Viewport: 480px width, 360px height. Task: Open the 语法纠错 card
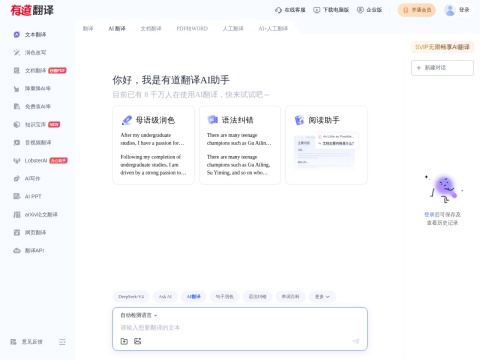click(x=240, y=145)
